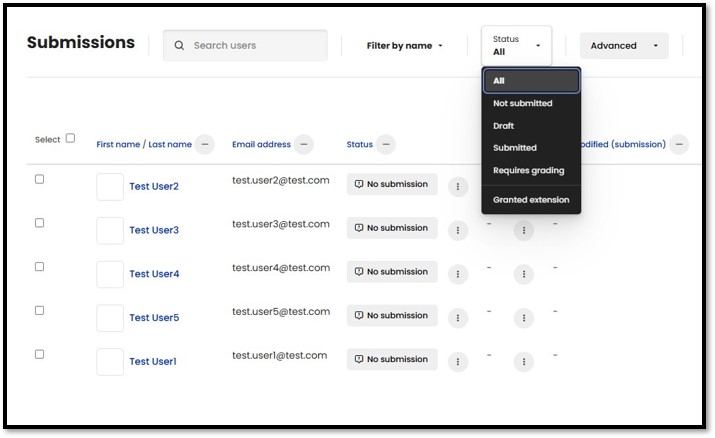Check the box for Test User2
Image resolution: width=715 pixels, height=438 pixels.
[40, 179]
